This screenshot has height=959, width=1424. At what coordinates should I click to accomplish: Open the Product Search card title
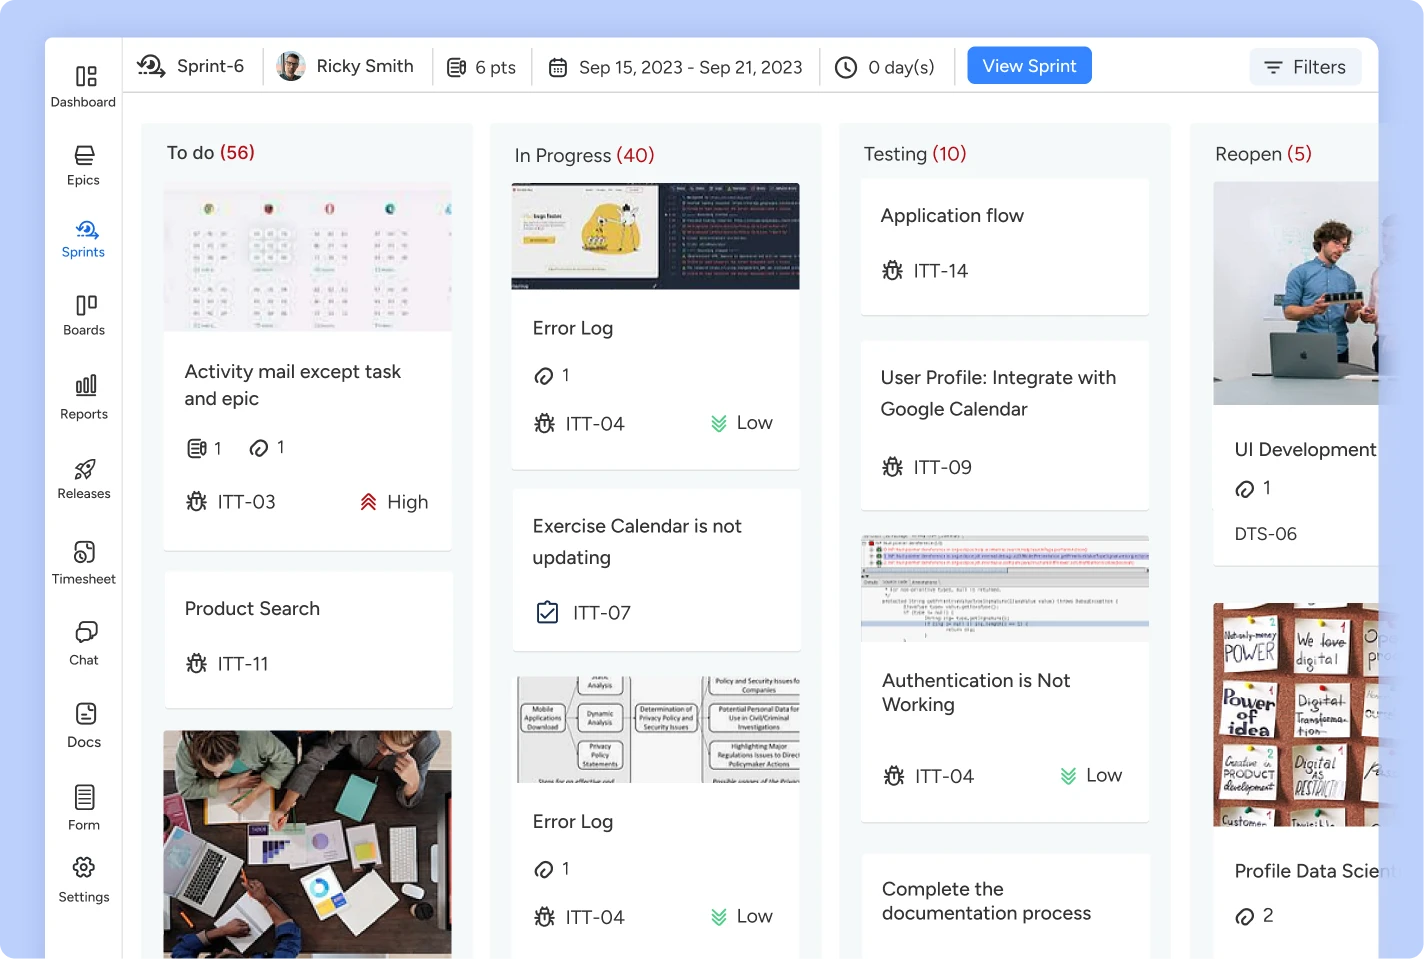click(252, 609)
